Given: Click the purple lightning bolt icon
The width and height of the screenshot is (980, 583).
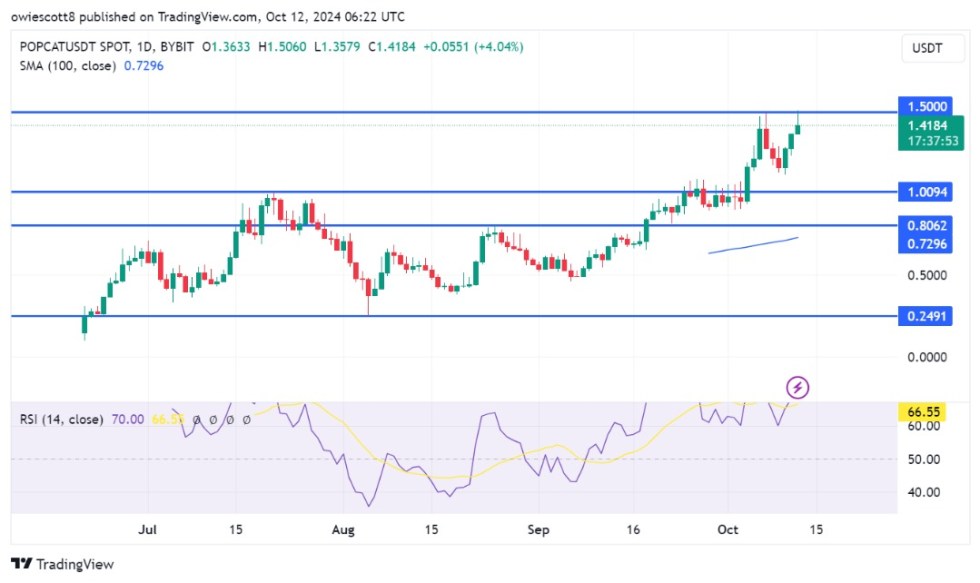Looking at the screenshot, I should click(798, 387).
